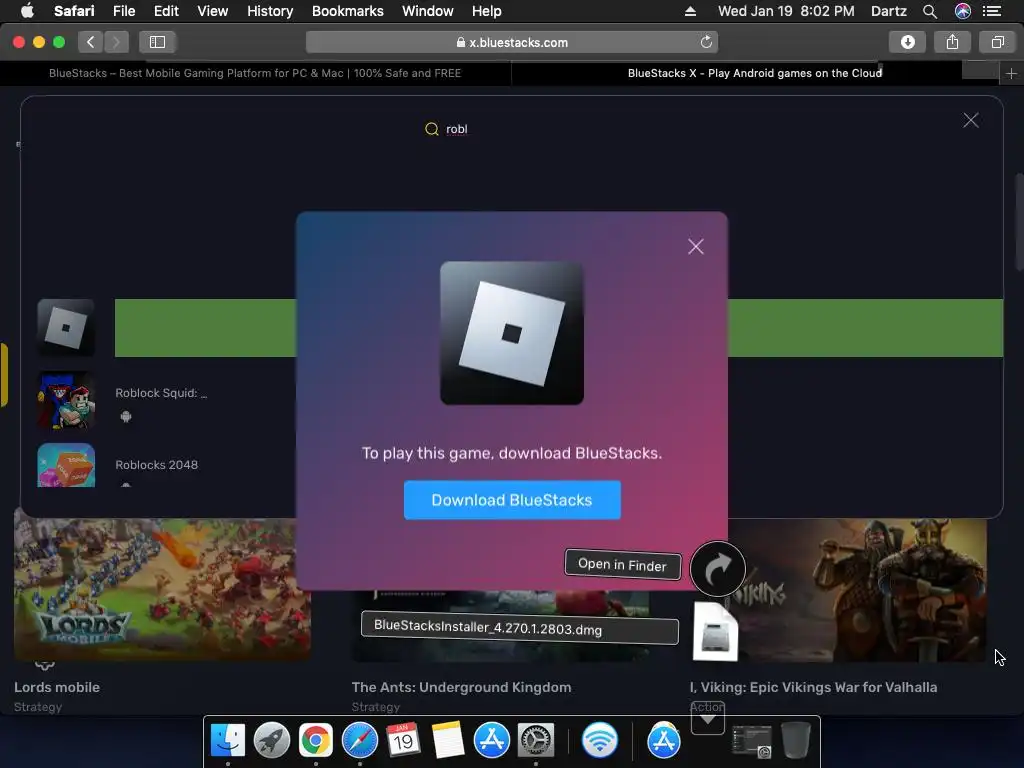This screenshot has height=768, width=1024.
Task: Click the Lords mobile title text
Action: tap(57, 687)
